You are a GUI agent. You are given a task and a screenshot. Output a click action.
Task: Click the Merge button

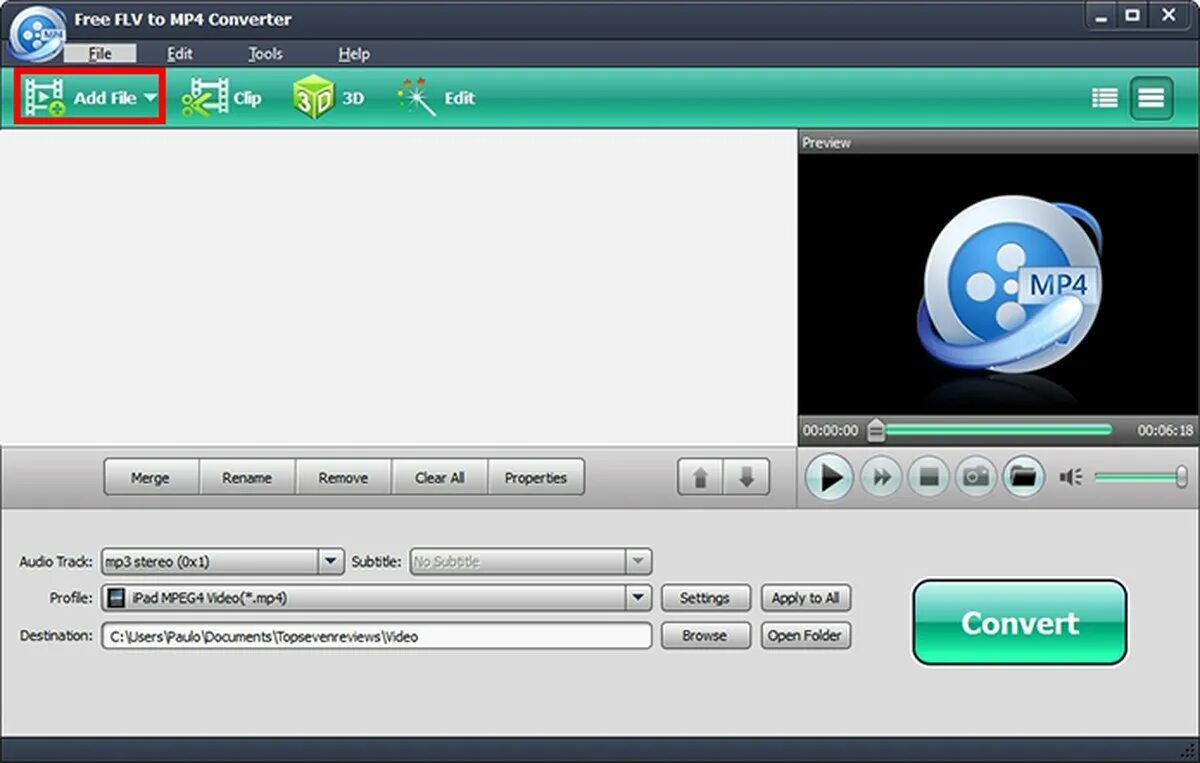pos(150,478)
